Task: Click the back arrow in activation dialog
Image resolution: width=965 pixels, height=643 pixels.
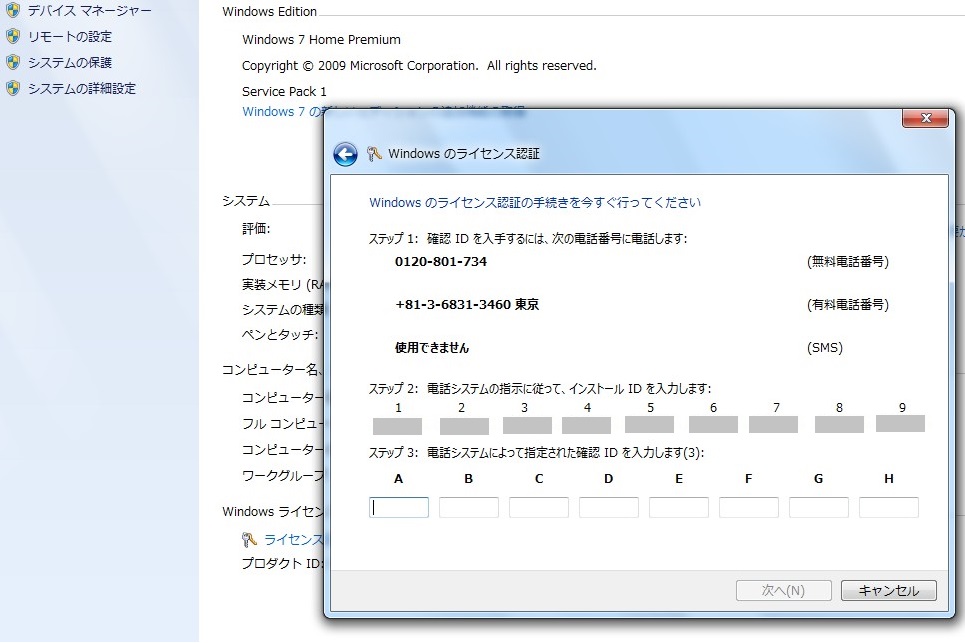Action: point(345,154)
